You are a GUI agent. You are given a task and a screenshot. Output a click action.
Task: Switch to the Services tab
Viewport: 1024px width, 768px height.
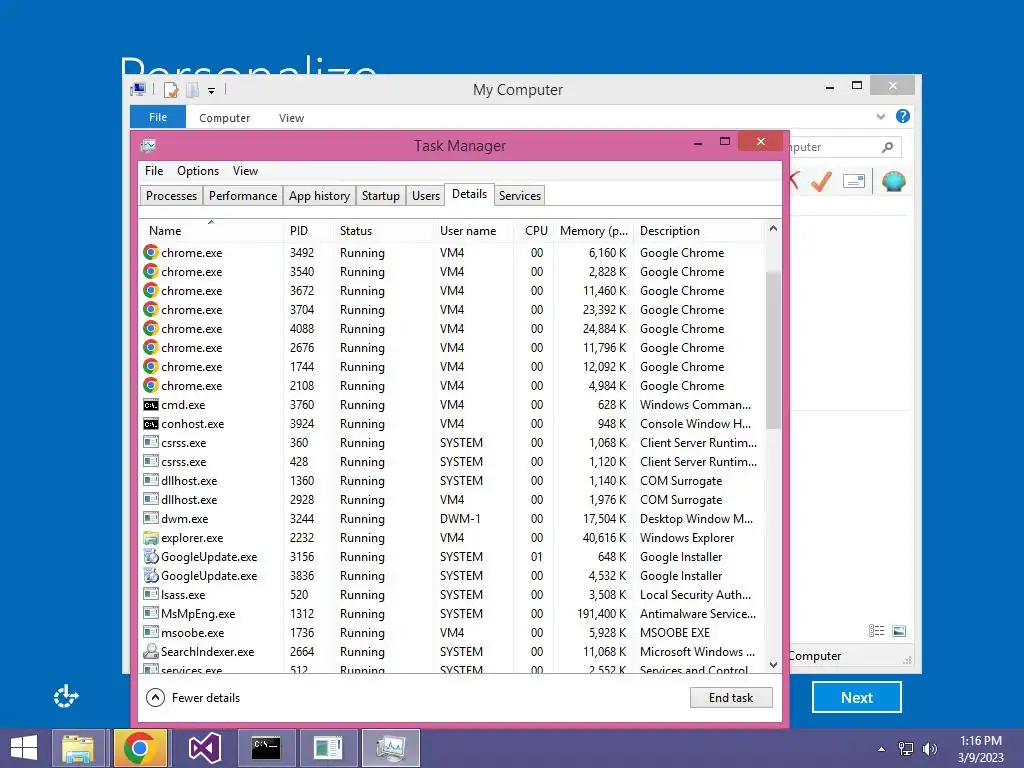click(520, 196)
